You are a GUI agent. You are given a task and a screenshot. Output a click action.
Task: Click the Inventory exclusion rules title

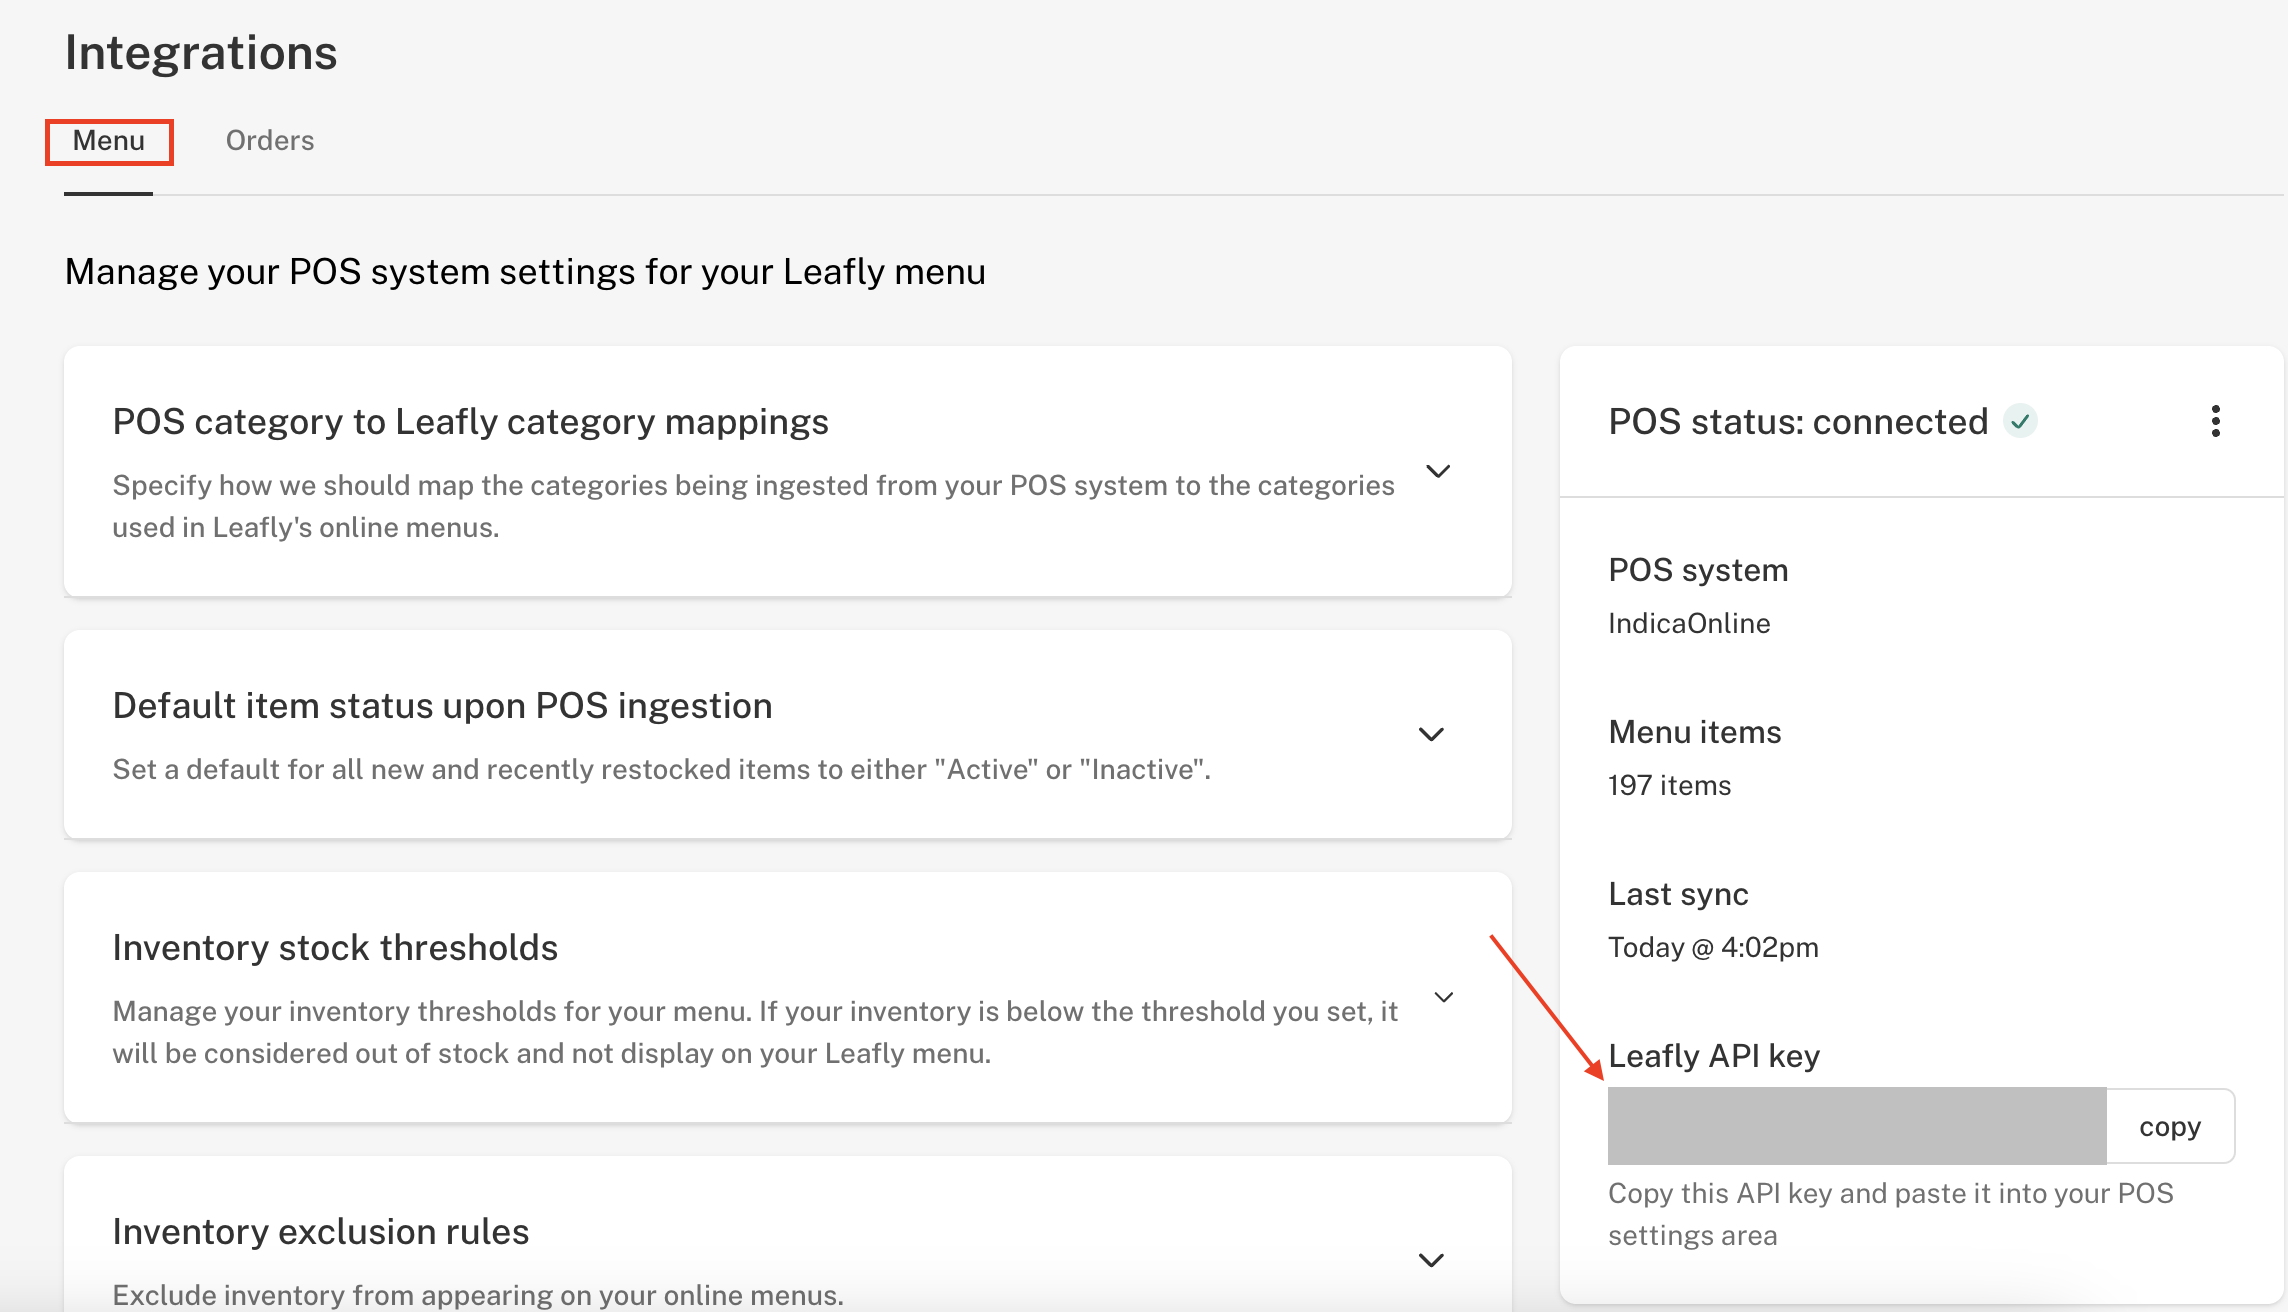tap(320, 1232)
